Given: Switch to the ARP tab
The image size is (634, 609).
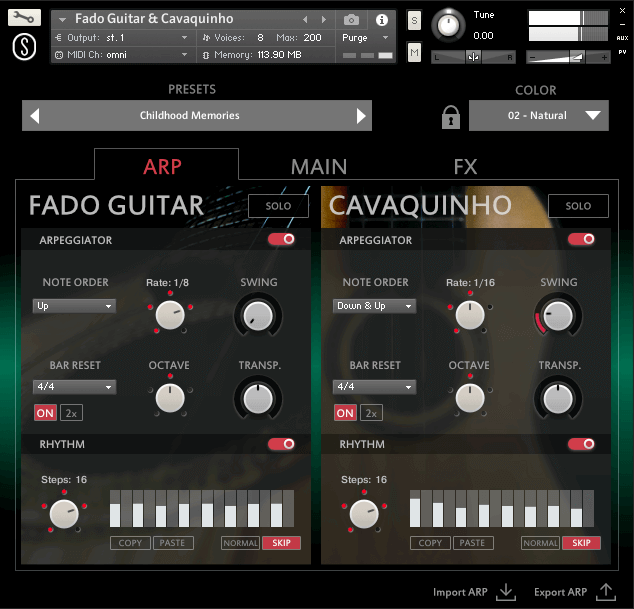Looking at the screenshot, I should coord(163,167).
